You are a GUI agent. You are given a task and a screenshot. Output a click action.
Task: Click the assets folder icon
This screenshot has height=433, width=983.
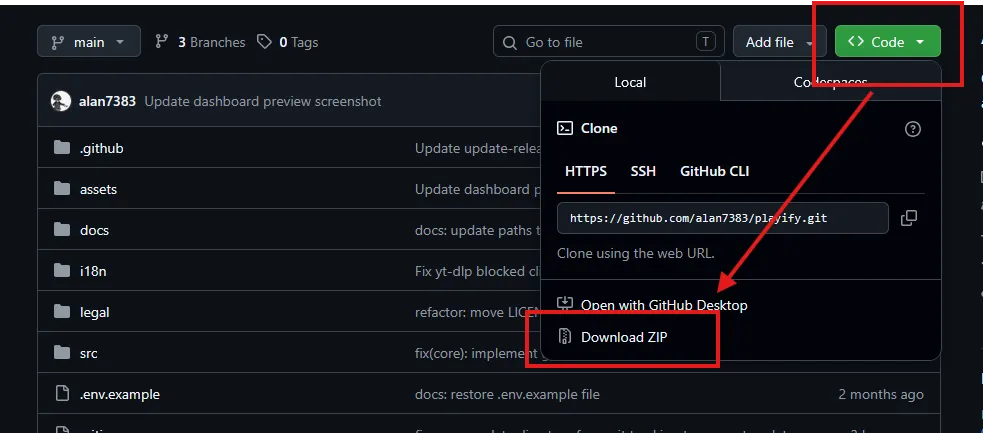[61, 189]
